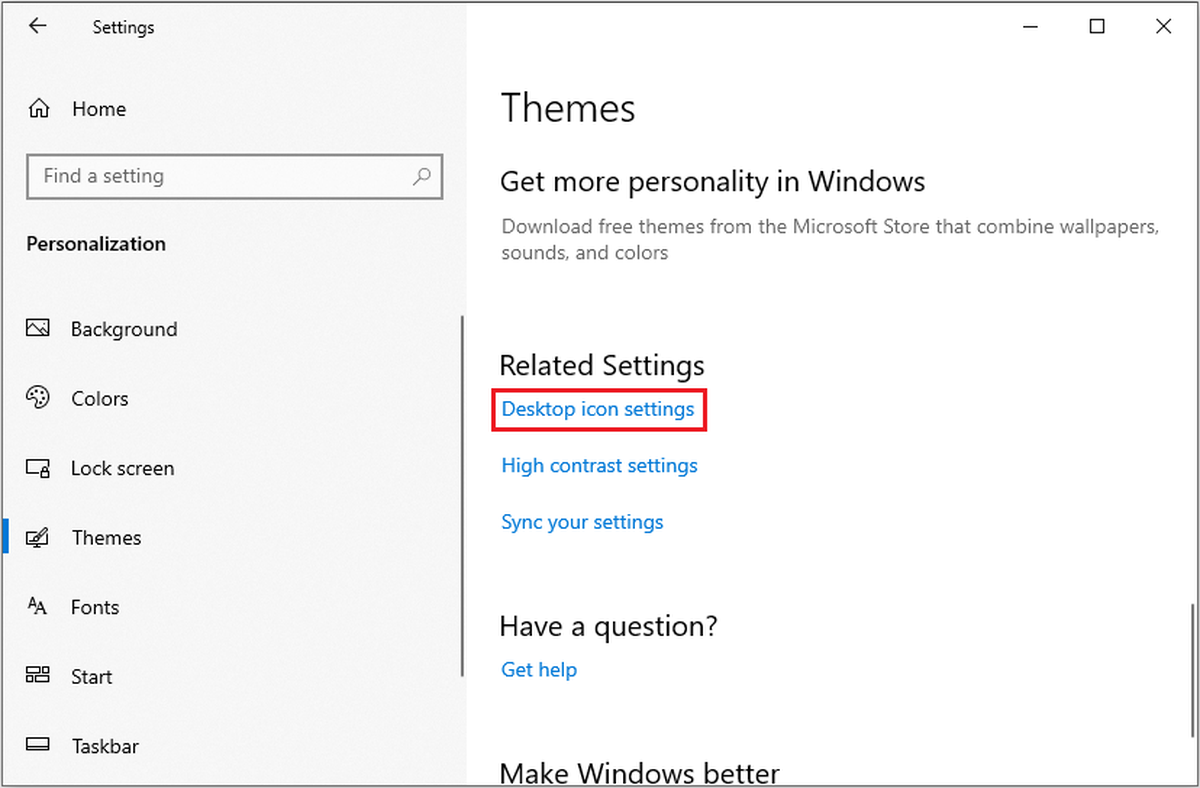Open High contrast settings link
This screenshot has height=788, width=1200.
click(600, 466)
